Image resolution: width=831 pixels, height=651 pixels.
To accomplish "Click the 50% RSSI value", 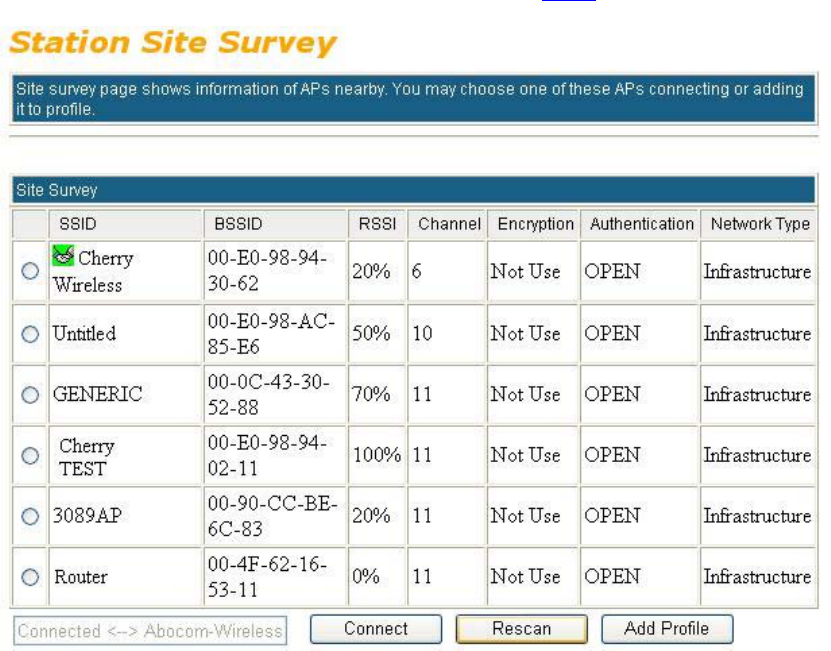I will coord(372,334).
